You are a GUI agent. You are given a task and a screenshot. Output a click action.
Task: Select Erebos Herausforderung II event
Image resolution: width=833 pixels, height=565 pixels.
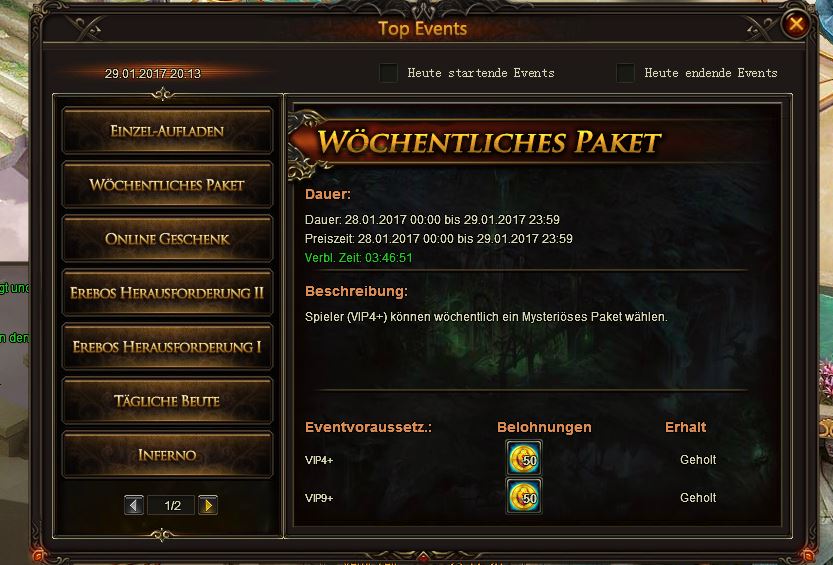click(x=167, y=293)
